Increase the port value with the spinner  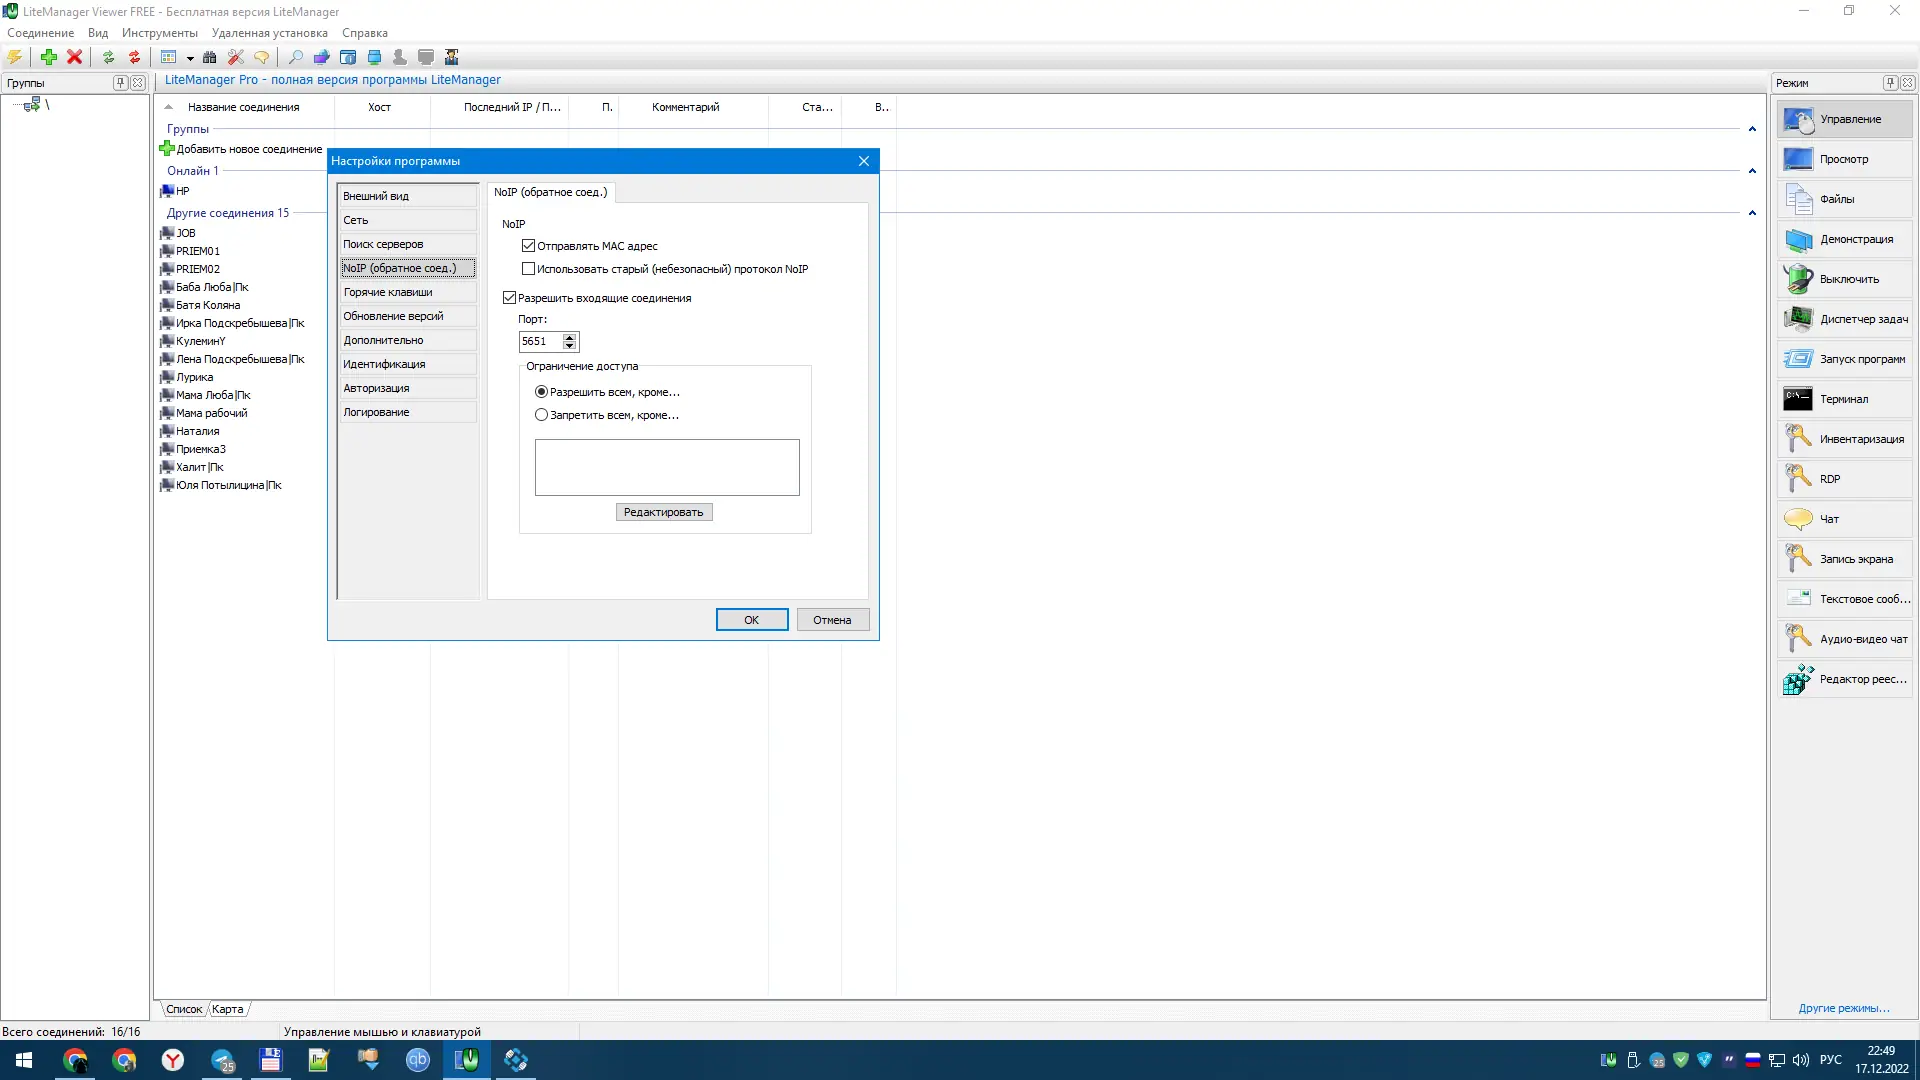tap(569, 337)
